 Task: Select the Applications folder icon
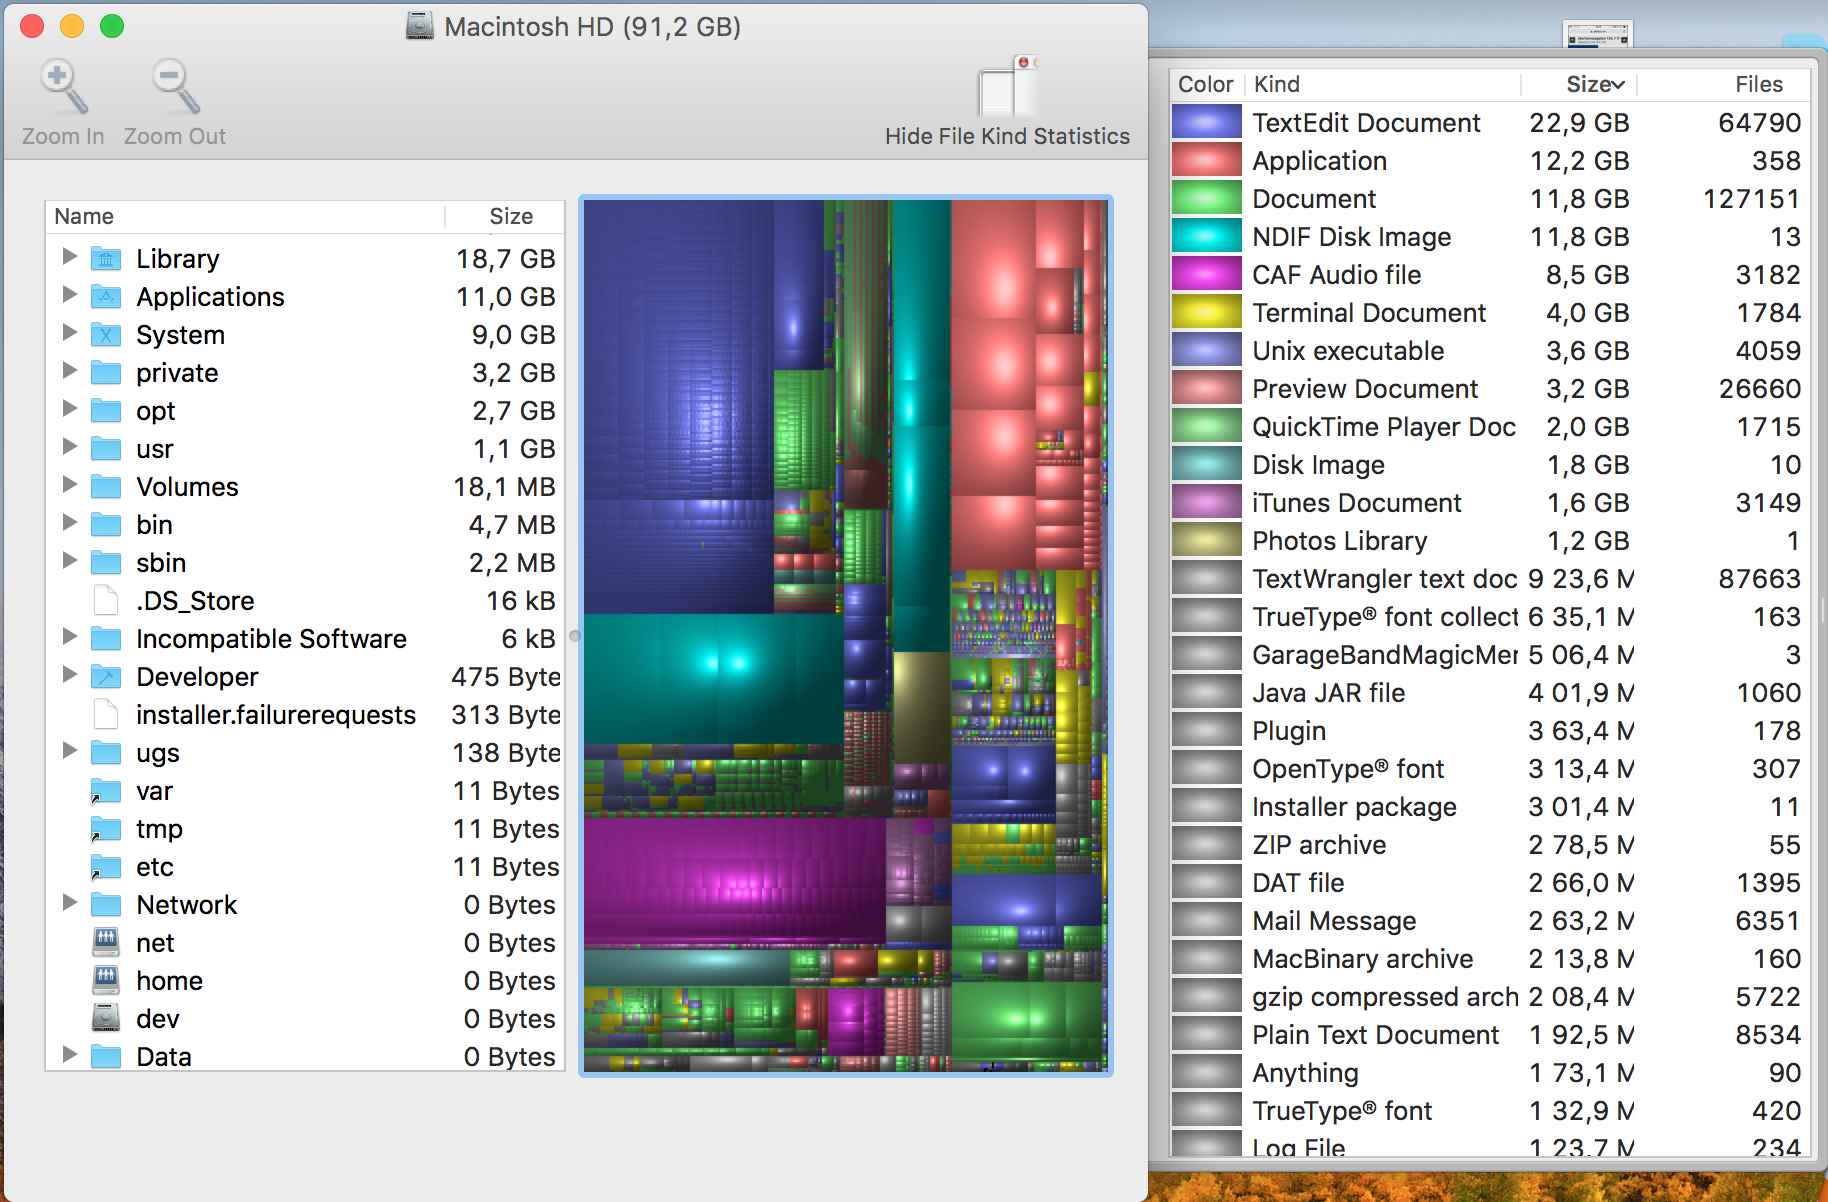106,297
